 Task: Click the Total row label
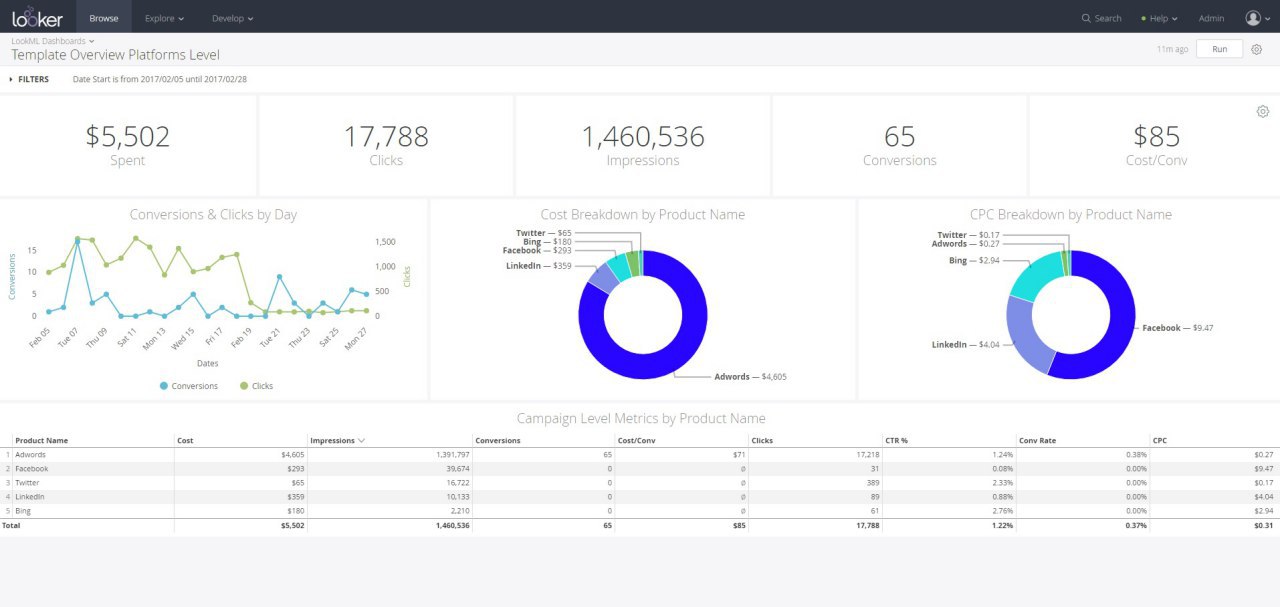click(x=10, y=525)
